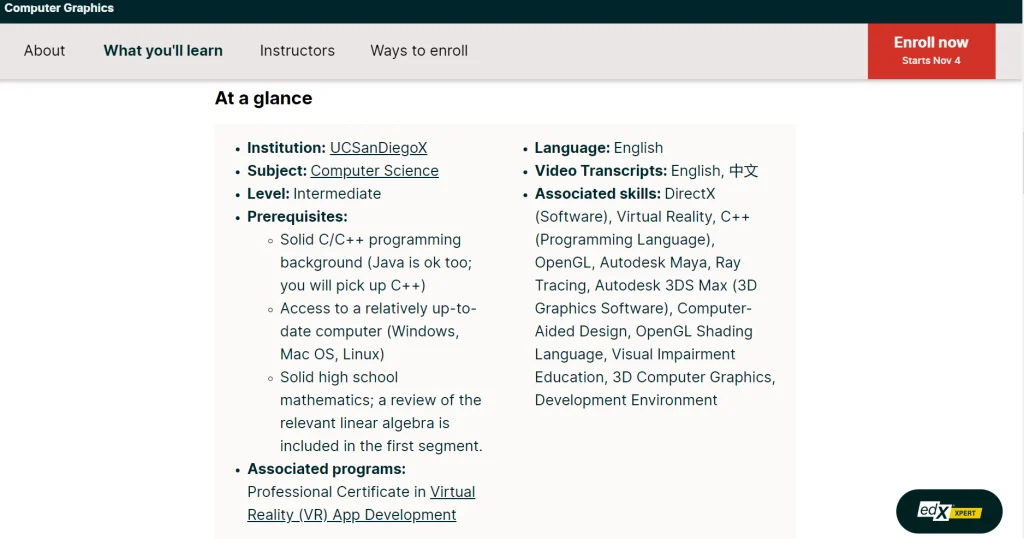This screenshot has height=539, width=1024.
Task: Go to the About tab
Action: [x=44, y=51]
